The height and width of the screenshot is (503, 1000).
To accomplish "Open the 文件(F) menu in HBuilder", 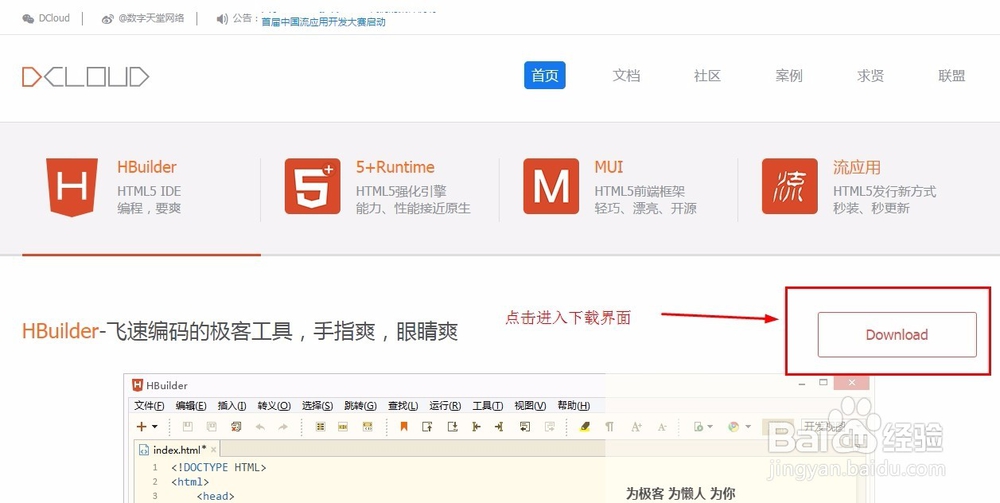I will (x=149, y=405).
